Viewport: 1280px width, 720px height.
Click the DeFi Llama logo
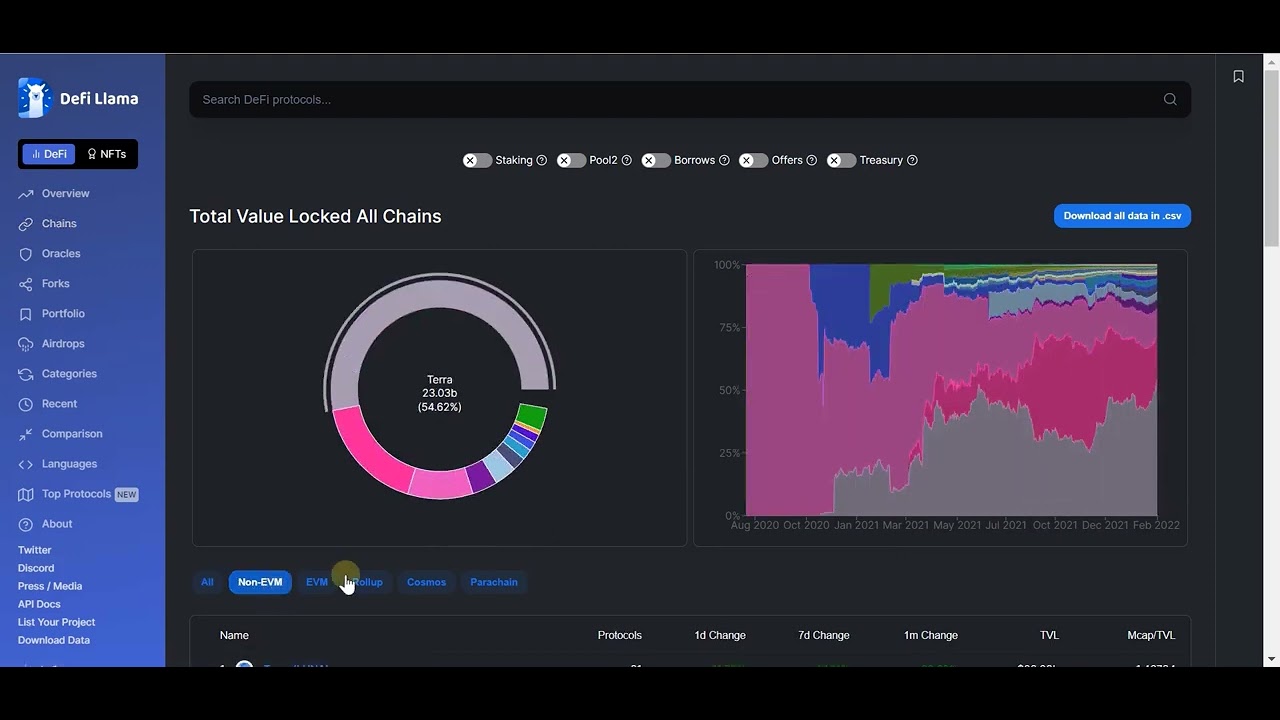[x=78, y=98]
